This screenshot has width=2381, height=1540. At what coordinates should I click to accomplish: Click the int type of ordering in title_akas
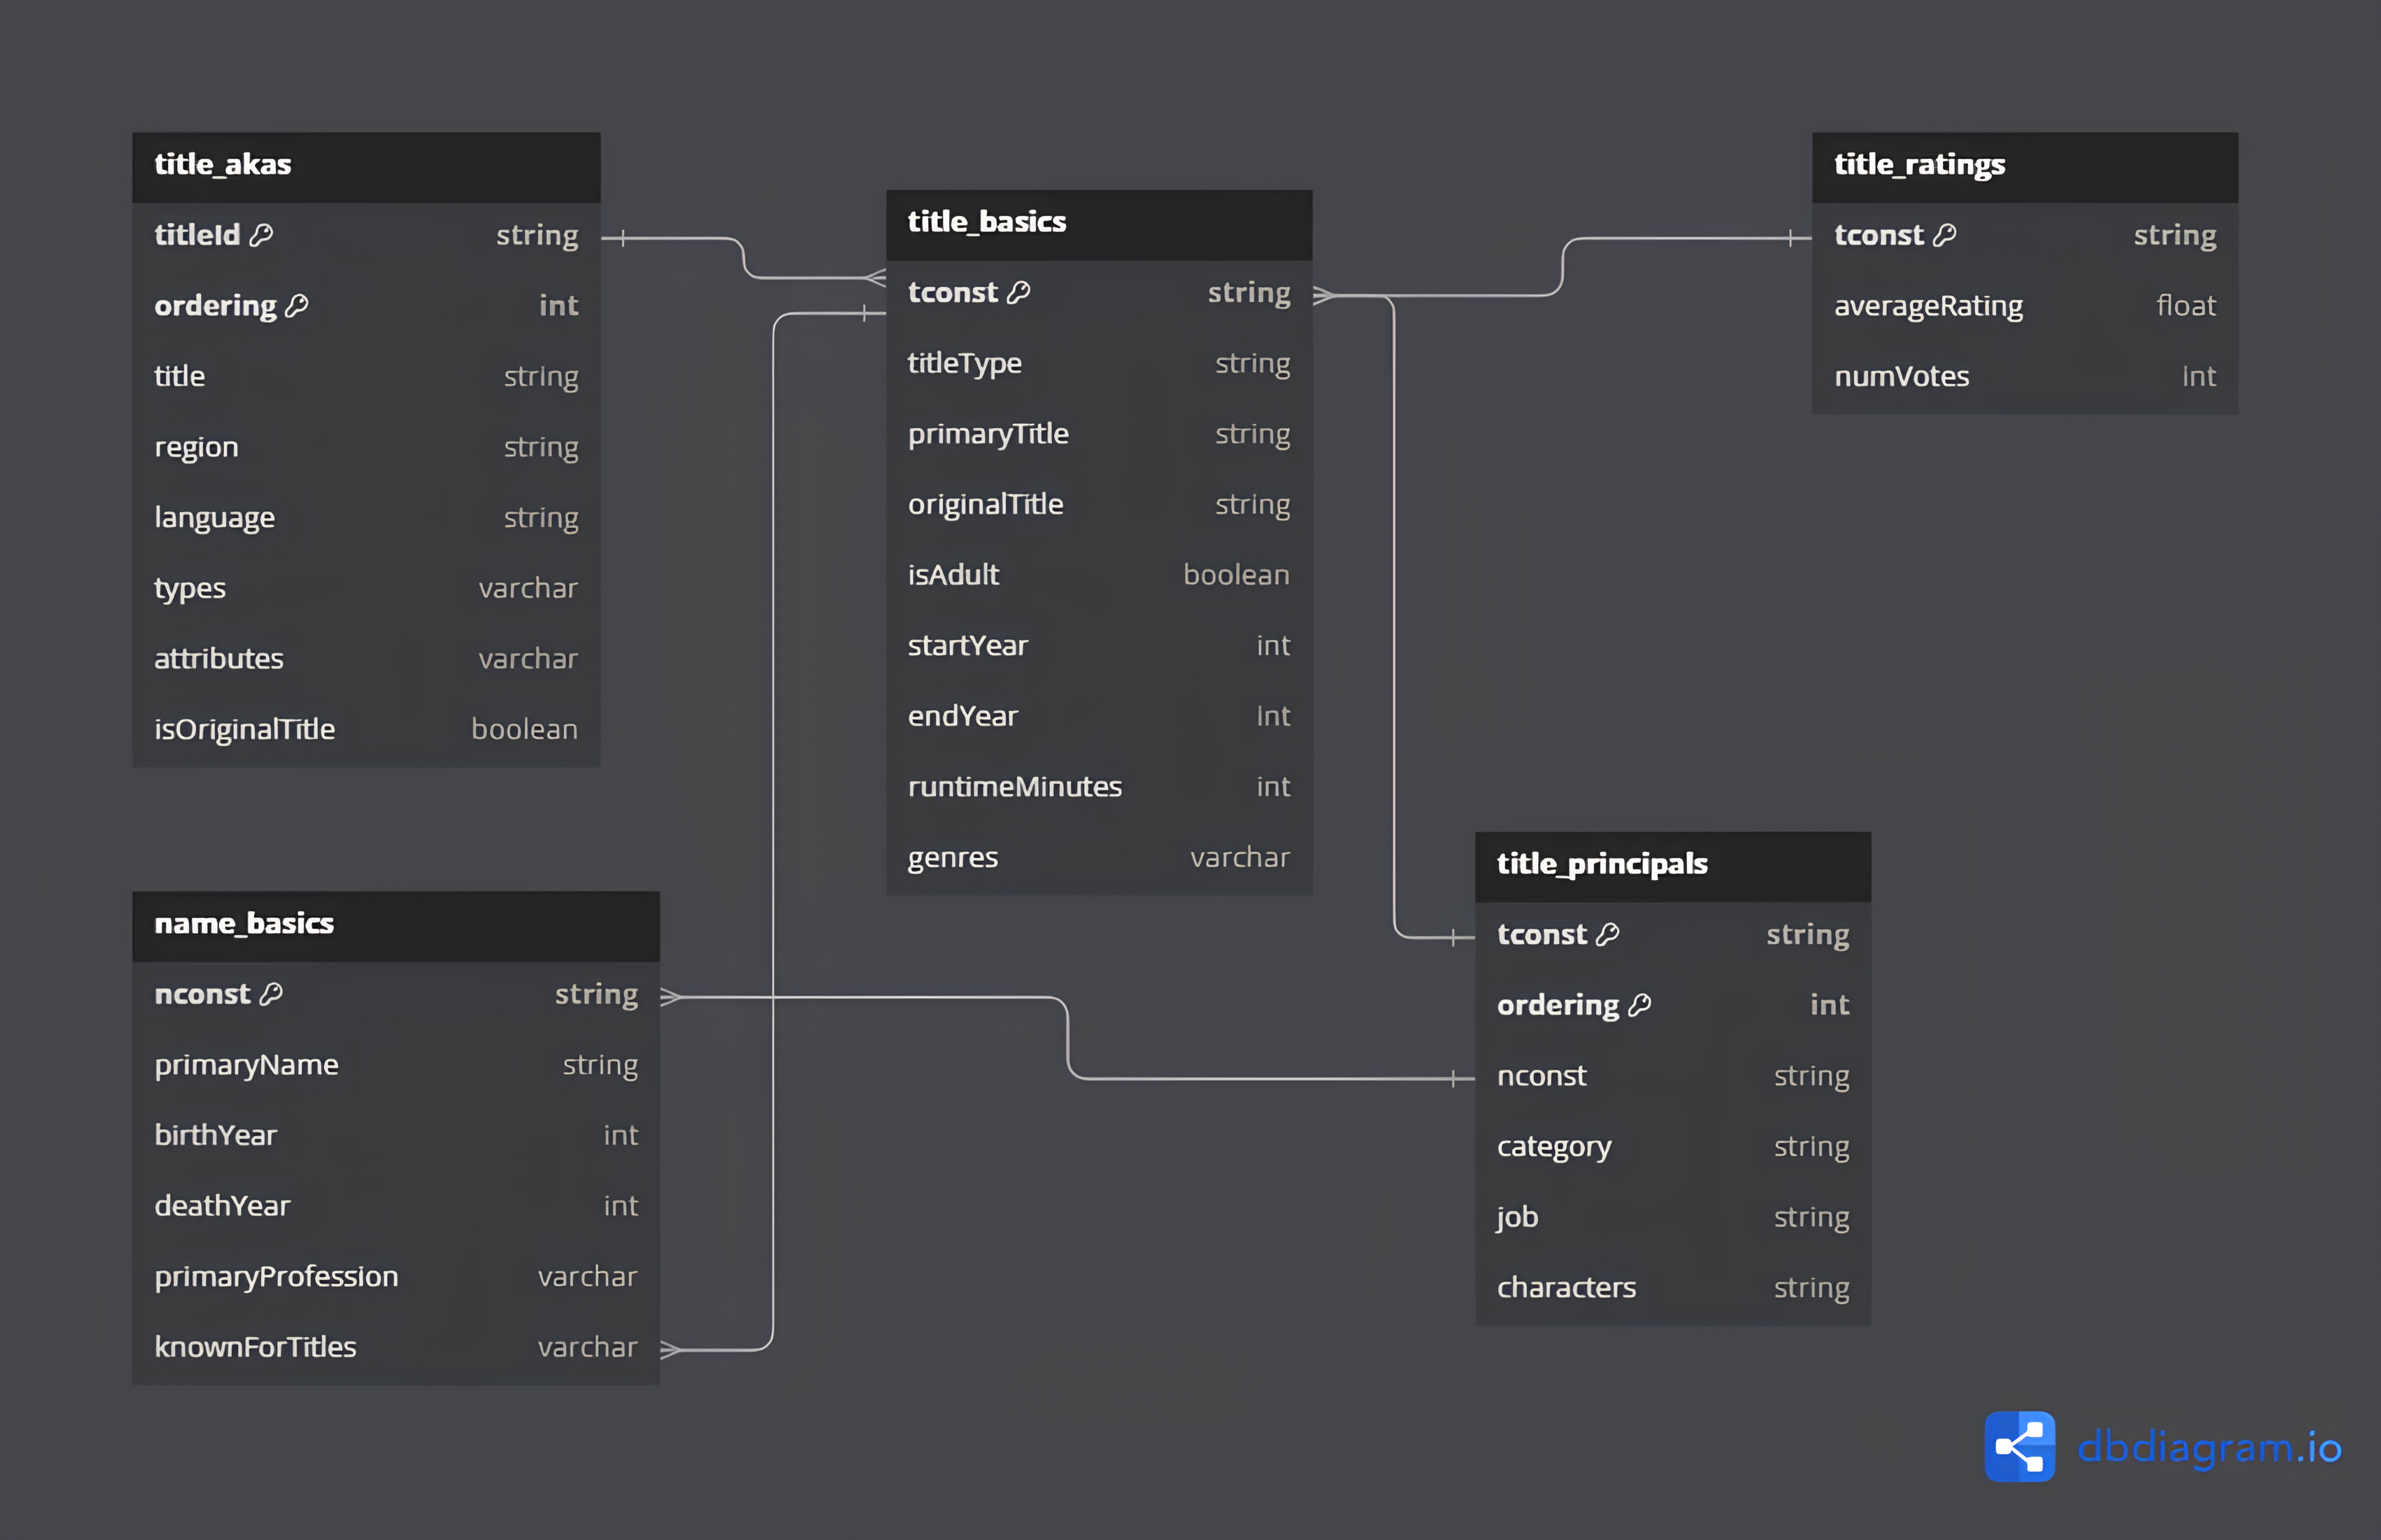[558, 306]
